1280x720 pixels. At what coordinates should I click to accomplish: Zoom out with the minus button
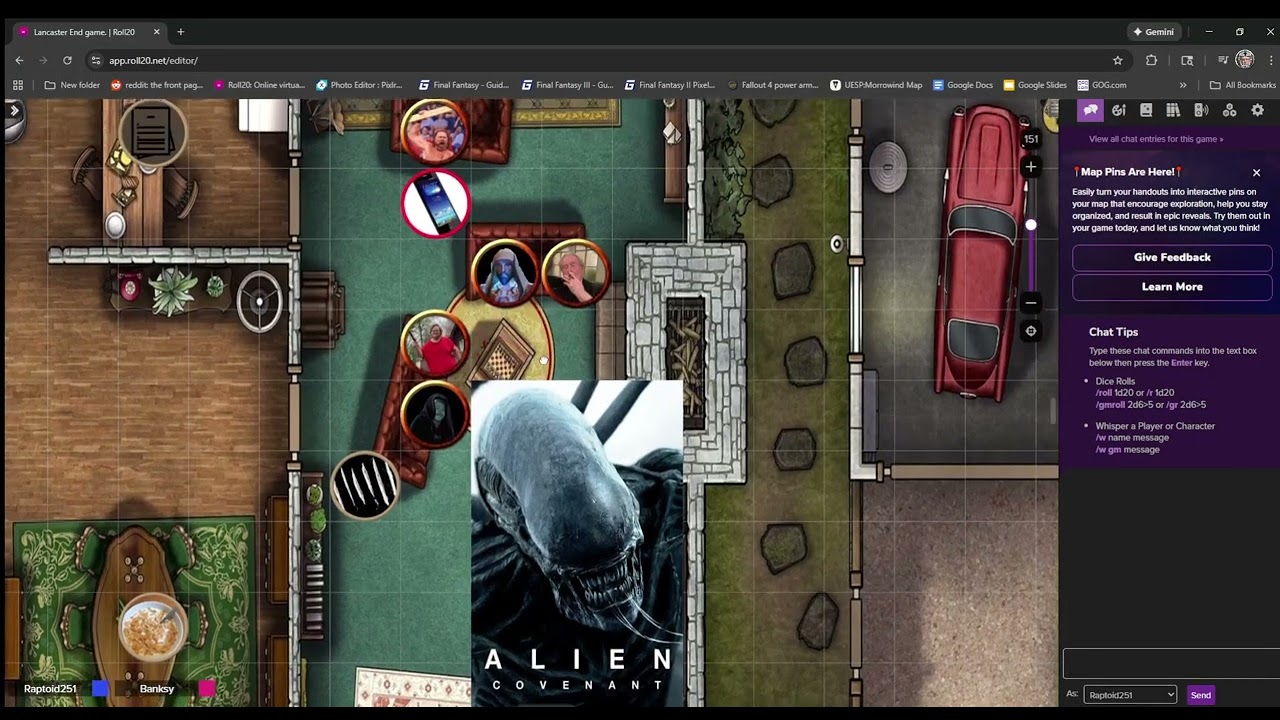pyautogui.click(x=1031, y=302)
